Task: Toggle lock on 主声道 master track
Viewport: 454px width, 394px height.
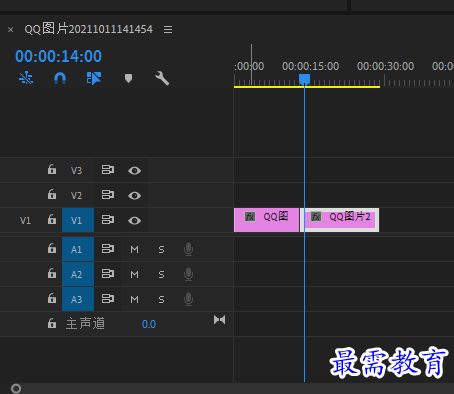Action: [x=52, y=323]
